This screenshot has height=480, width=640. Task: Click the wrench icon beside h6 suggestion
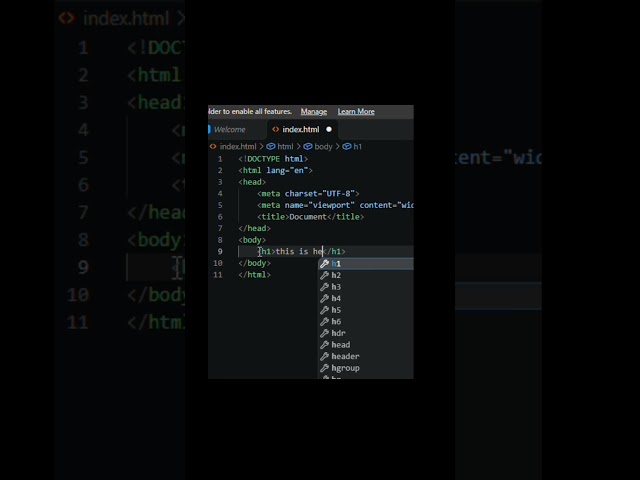click(324, 322)
